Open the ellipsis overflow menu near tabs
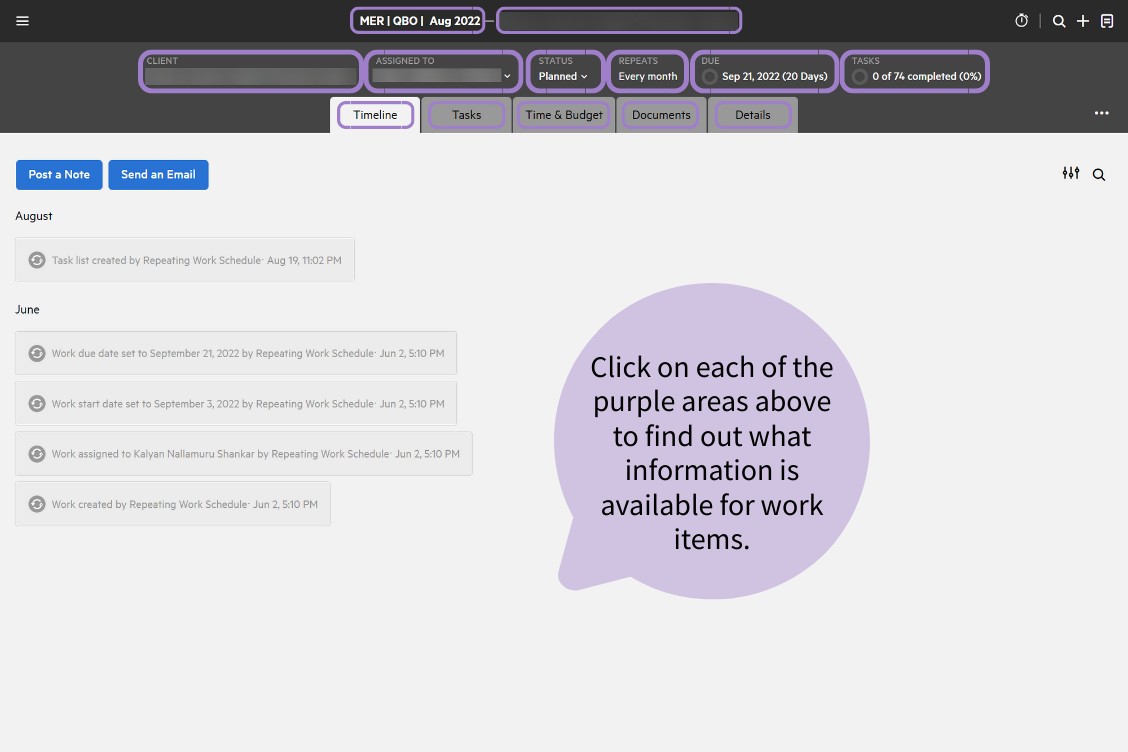 pyautogui.click(x=1102, y=113)
